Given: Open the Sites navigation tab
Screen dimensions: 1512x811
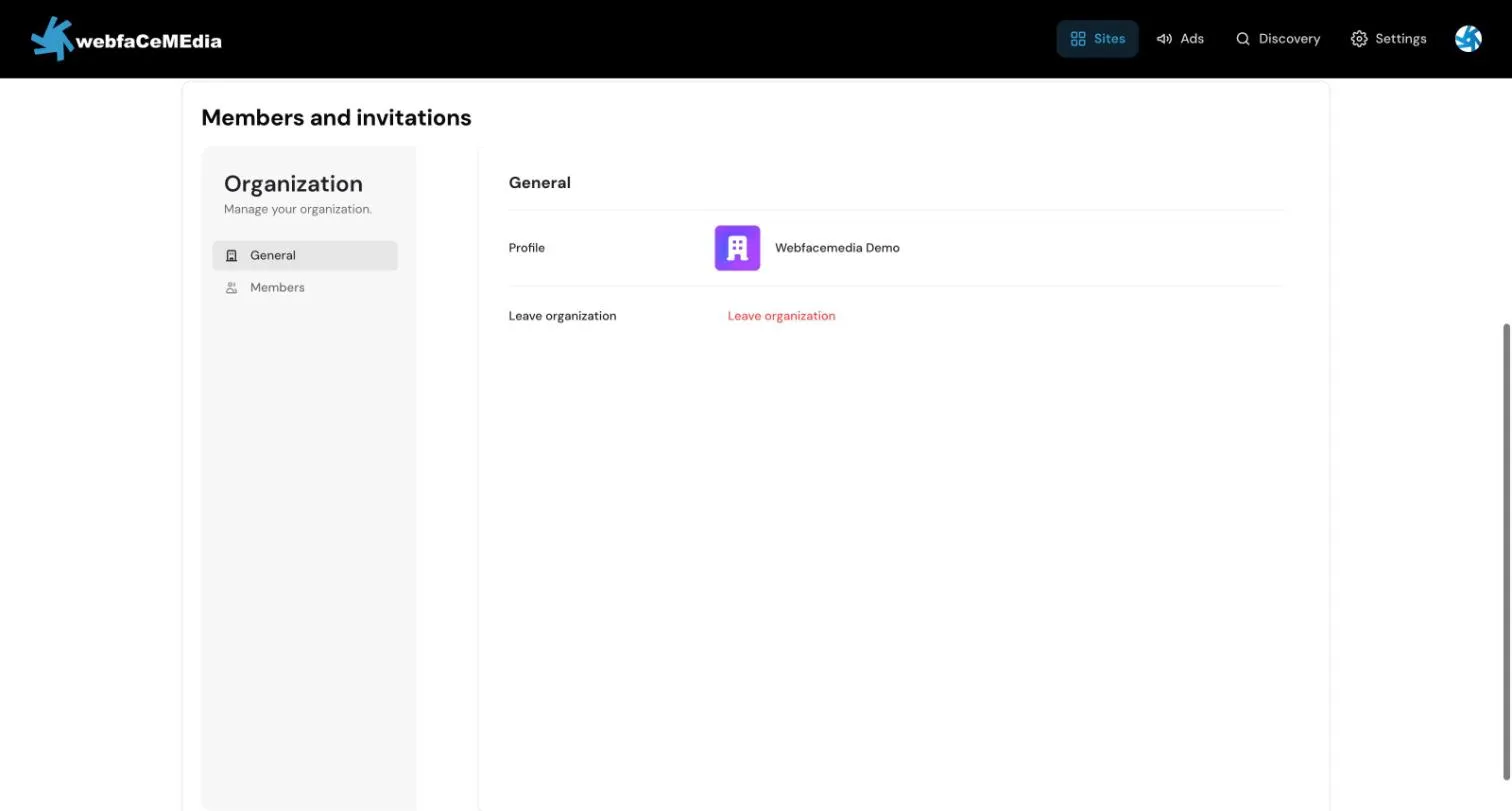Looking at the screenshot, I should click(x=1097, y=39).
